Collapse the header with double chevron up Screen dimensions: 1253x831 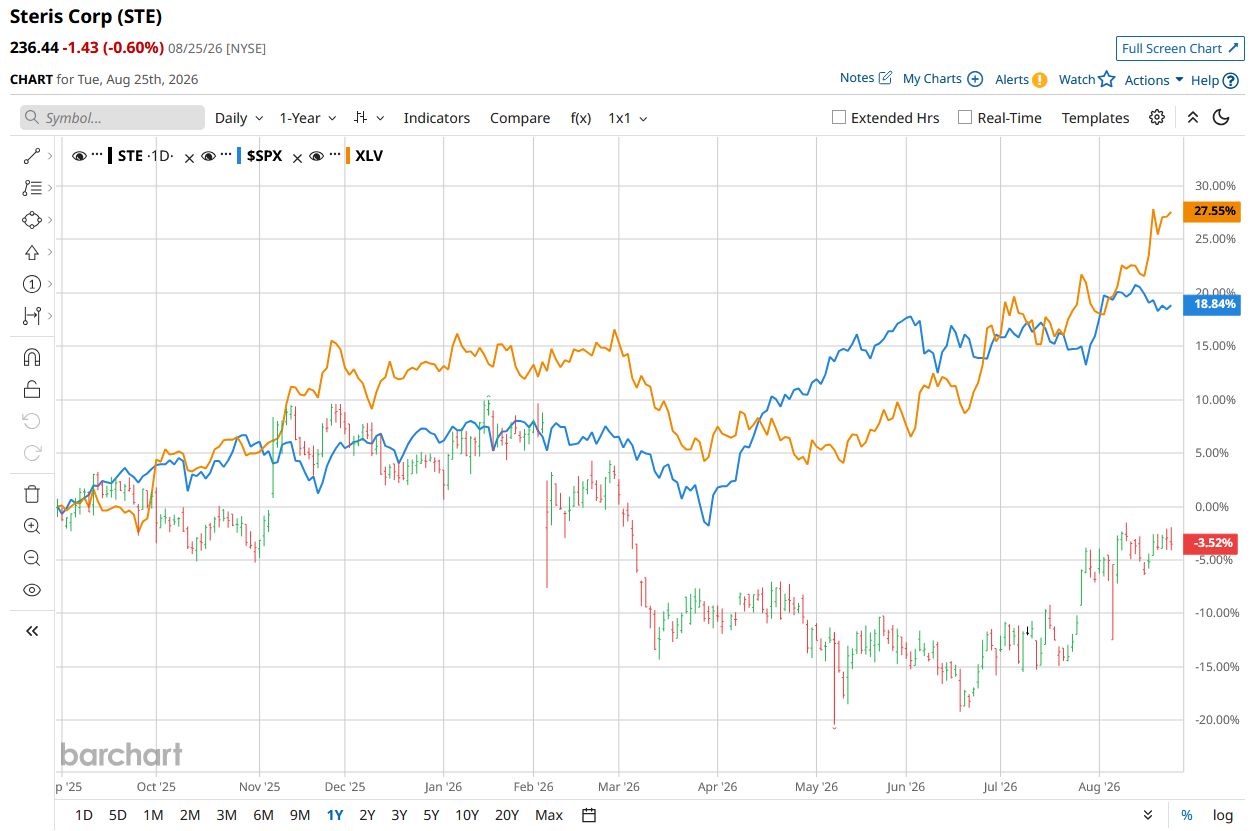coord(1192,117)
